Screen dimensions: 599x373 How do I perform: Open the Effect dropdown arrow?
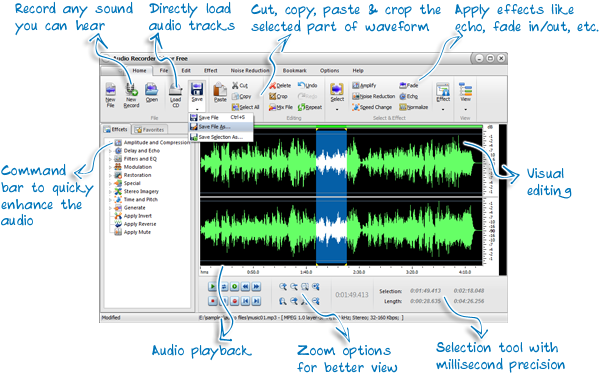point(443,109)
